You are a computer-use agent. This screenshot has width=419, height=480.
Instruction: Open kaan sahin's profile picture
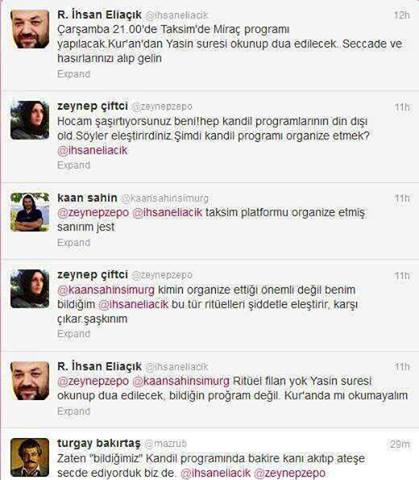coord(30,212)
